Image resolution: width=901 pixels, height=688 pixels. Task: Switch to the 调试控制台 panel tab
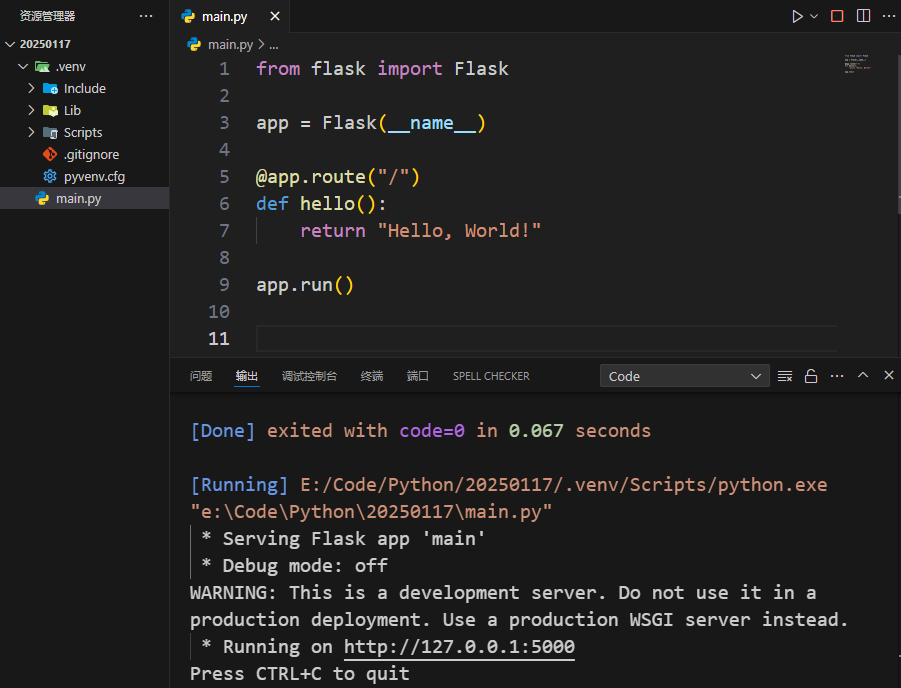[x=309, y=376]
